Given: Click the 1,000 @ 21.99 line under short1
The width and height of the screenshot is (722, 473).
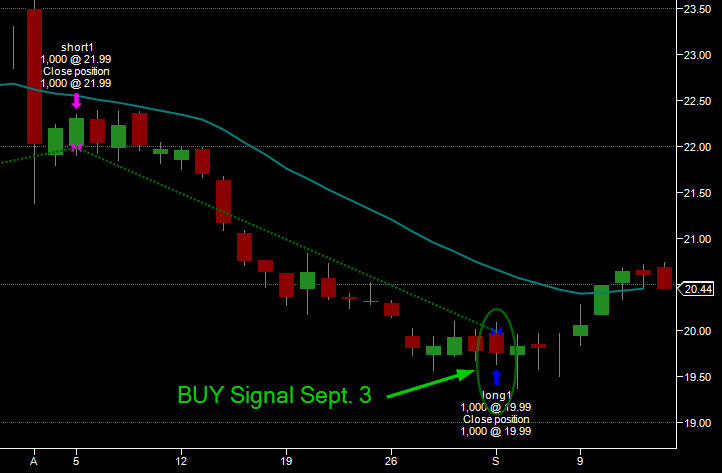Looking at the screenshot, I should [76, 59].
